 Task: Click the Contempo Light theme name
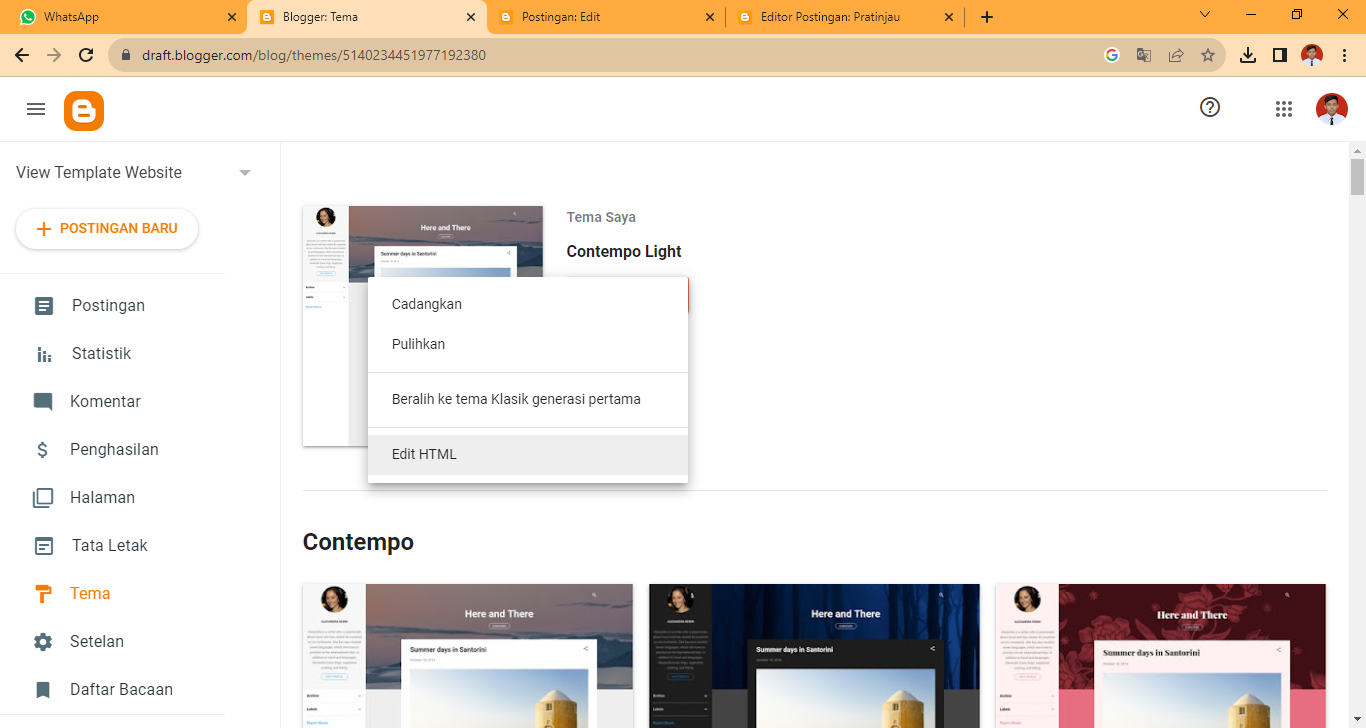pos(624,252)
